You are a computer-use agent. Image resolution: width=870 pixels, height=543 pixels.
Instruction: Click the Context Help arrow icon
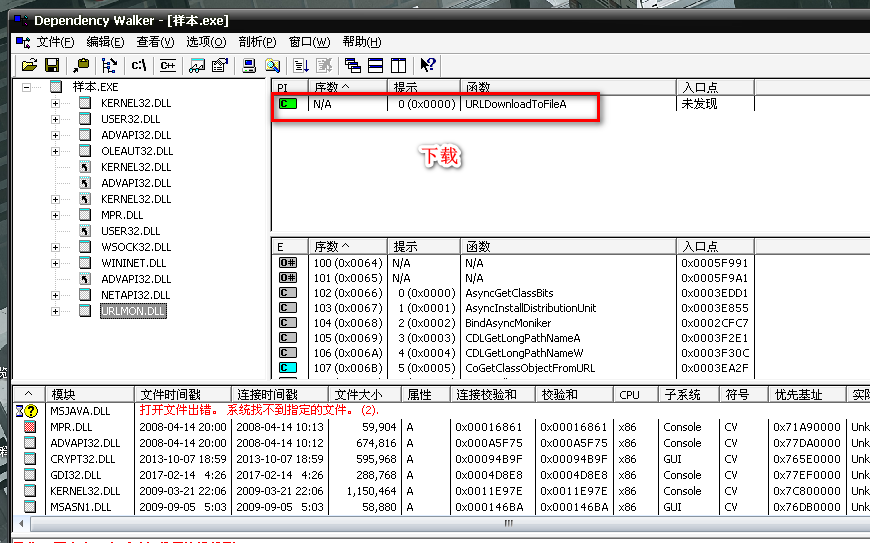point(428,65)
